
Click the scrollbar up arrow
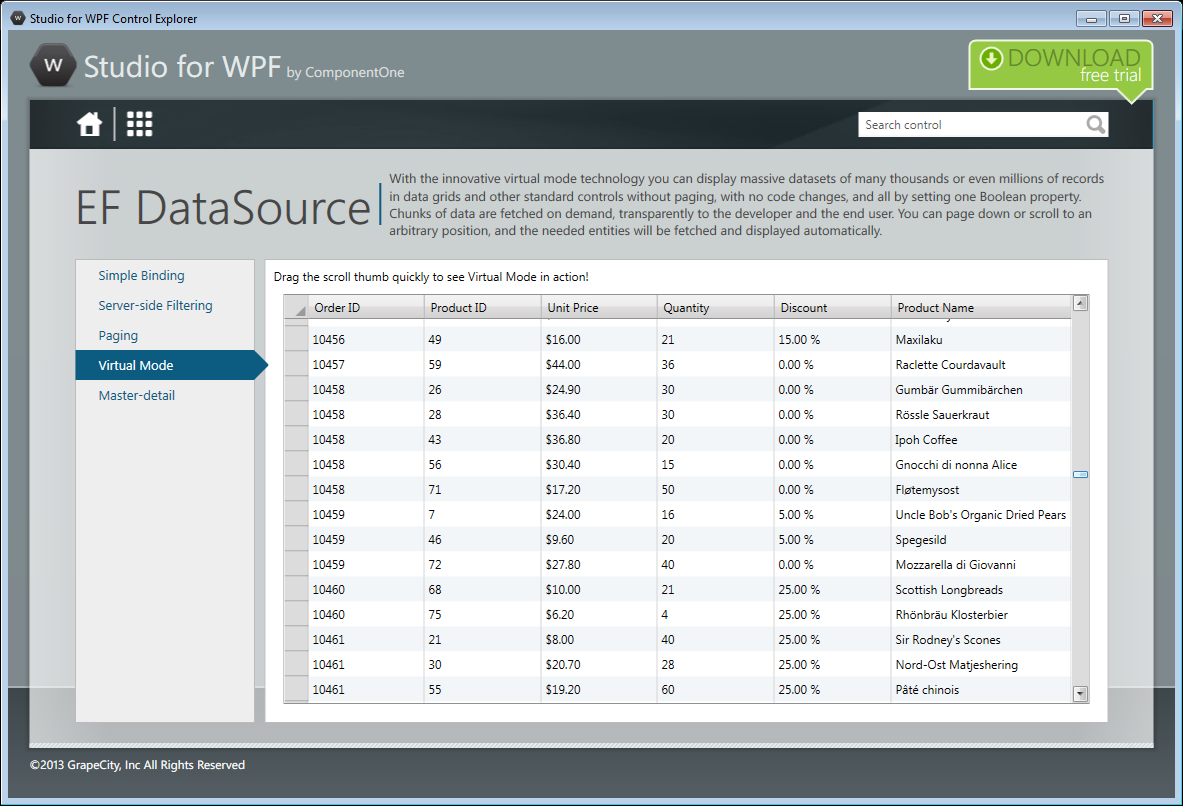[1080, 303]
